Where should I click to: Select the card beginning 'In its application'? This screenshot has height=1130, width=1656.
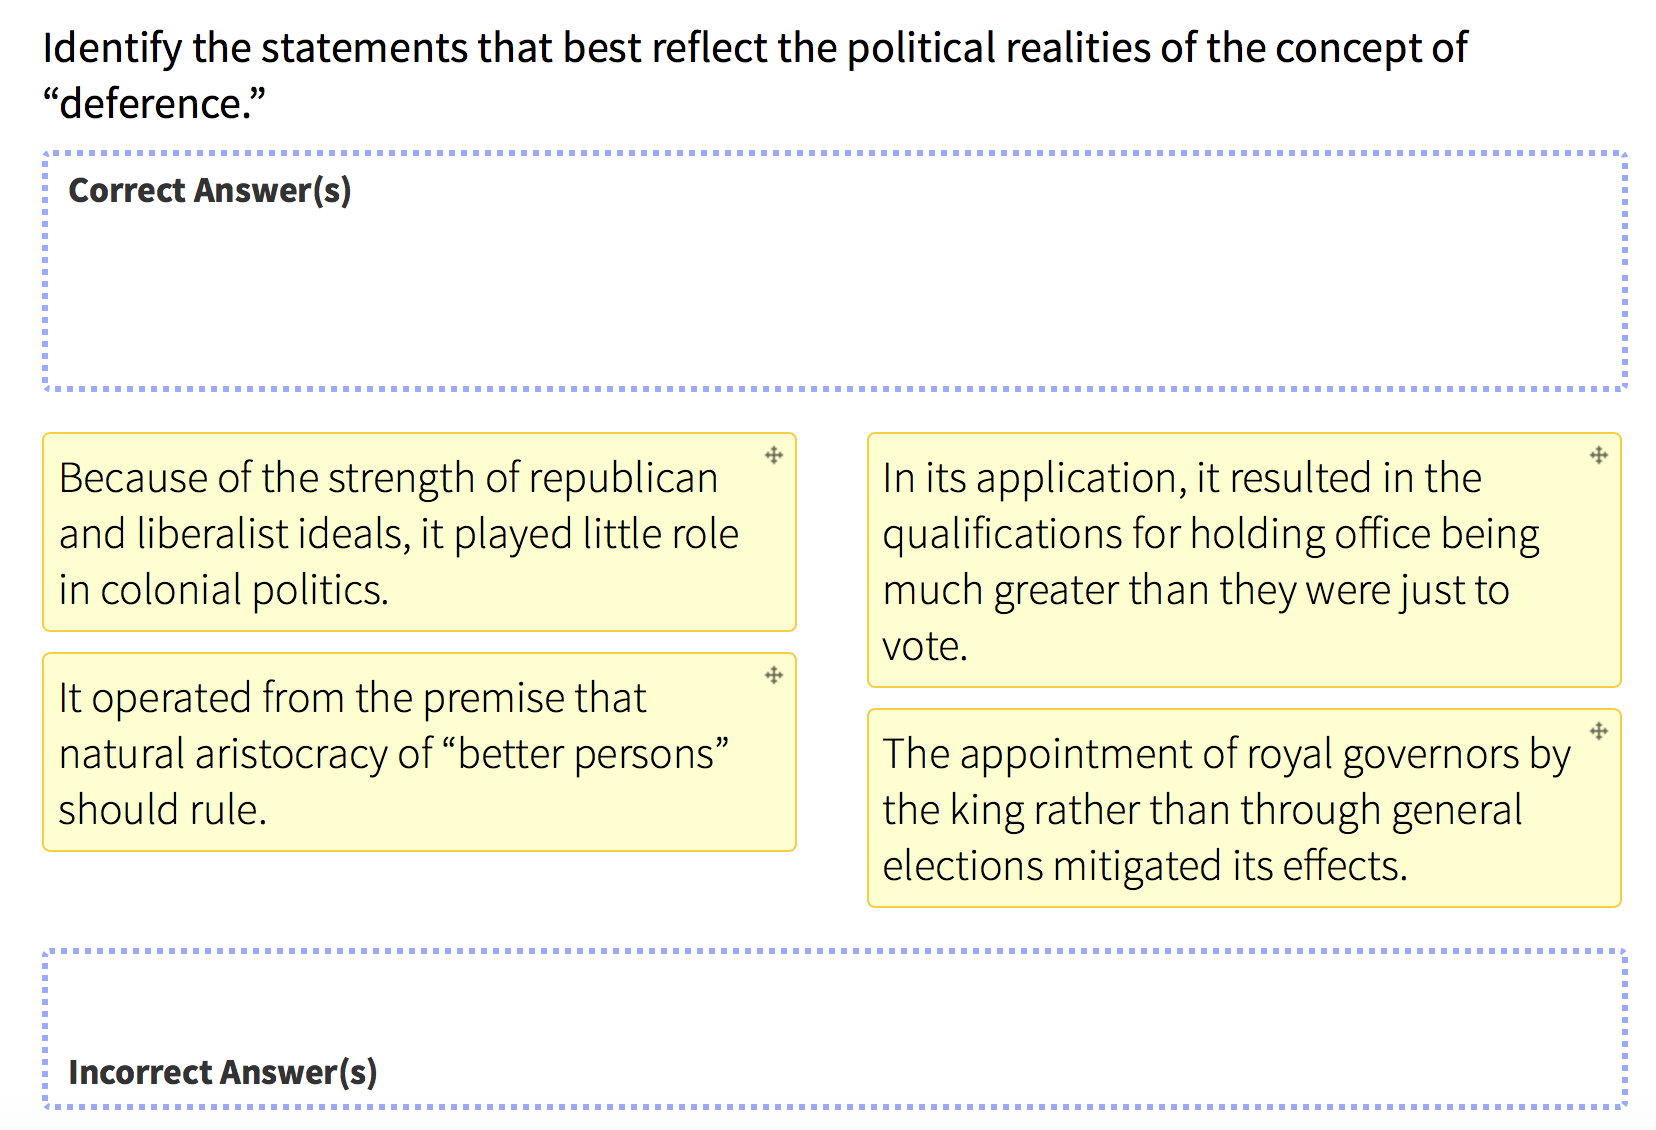(x=1244, y=560)
